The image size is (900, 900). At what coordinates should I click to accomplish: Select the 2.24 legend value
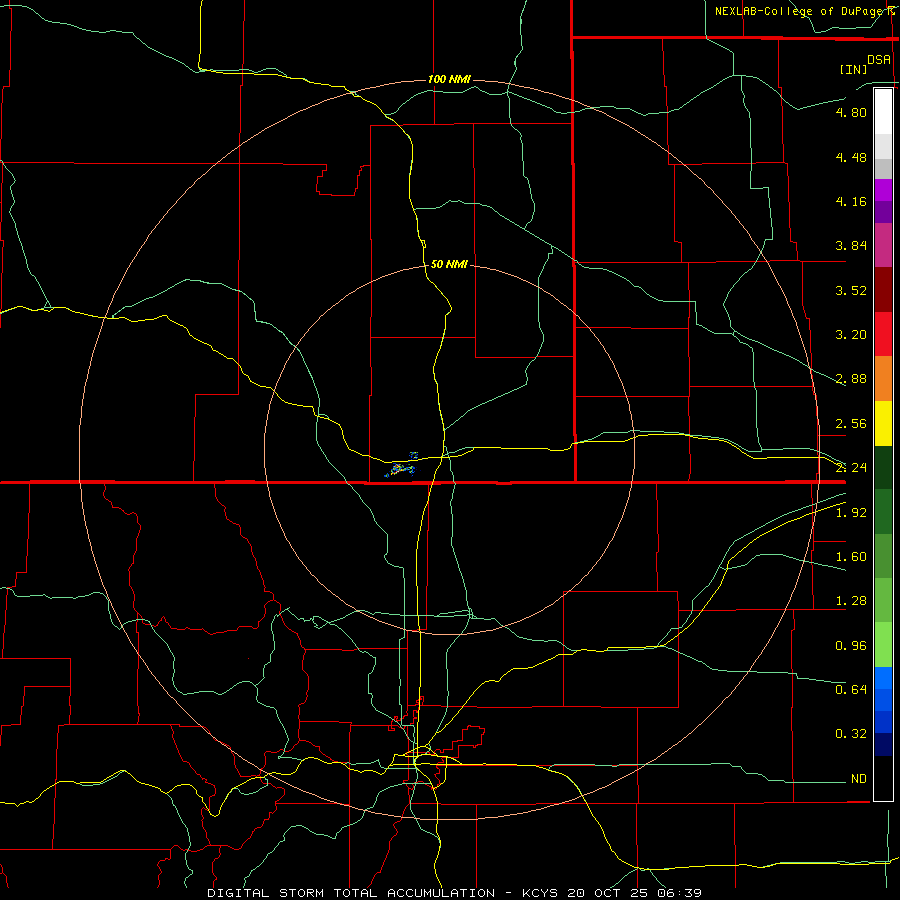[x=851, y=468]
